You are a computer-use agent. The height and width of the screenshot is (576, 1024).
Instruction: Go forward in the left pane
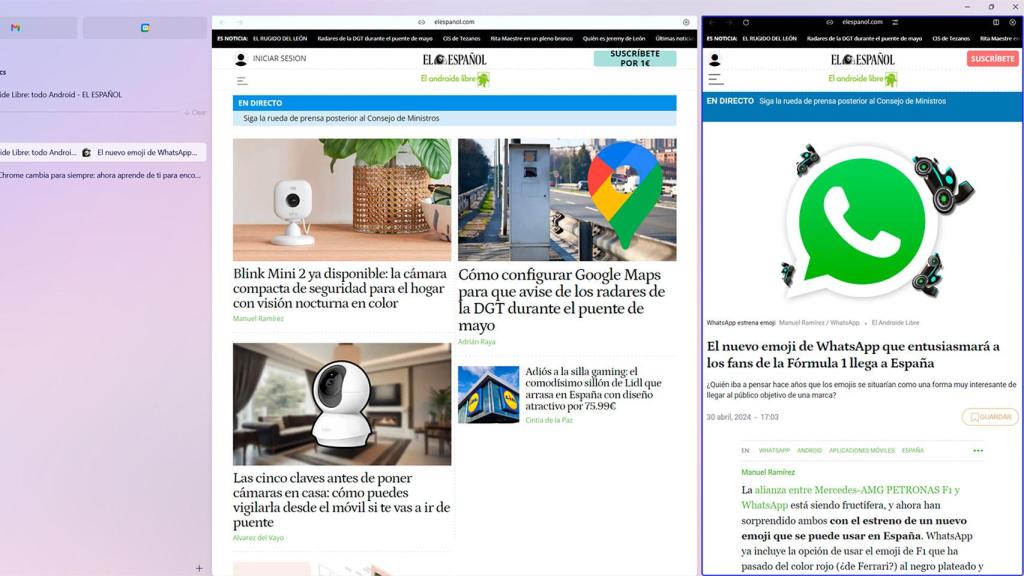pos(240,22)
